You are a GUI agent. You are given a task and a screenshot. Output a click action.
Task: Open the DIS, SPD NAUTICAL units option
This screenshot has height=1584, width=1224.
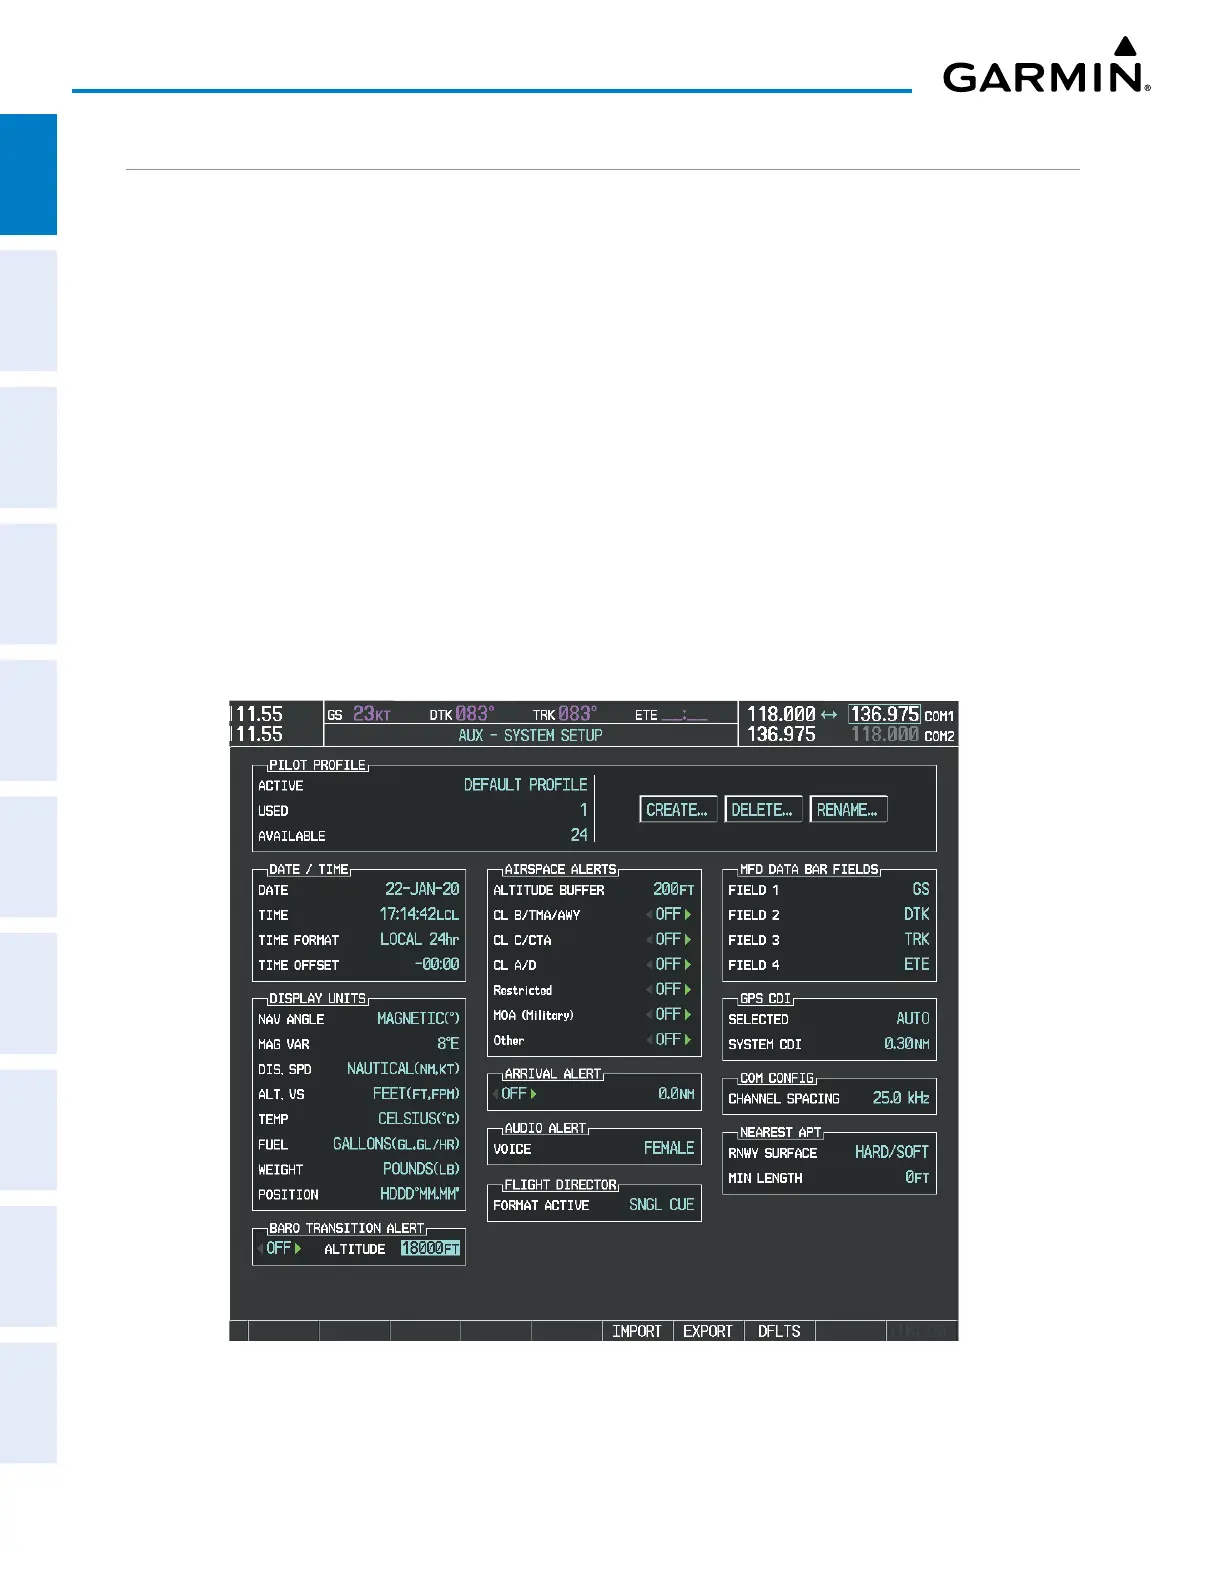[403, 1068]
